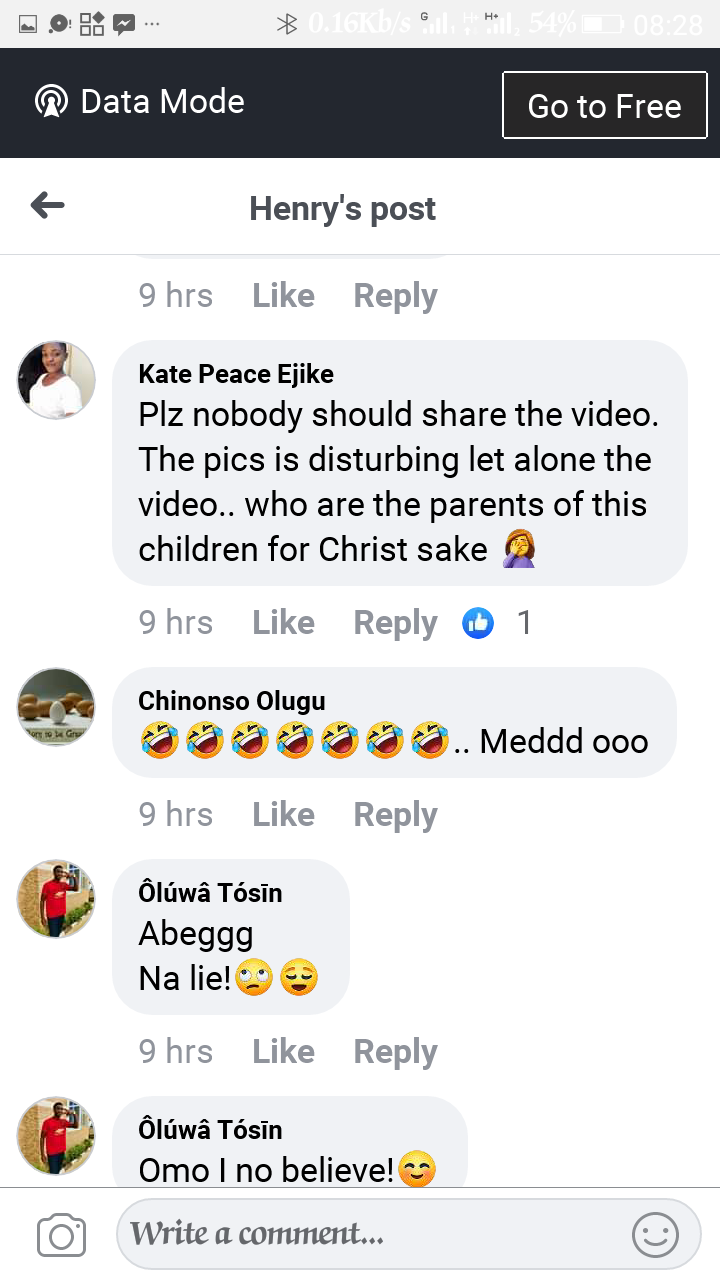Open Kate Peace Ejike's profile picture

[57, 379]
